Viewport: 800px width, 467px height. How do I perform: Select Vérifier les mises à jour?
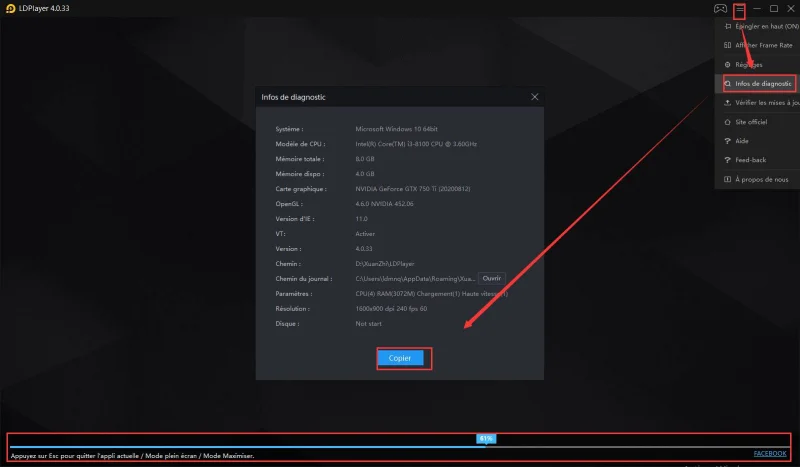(758, 103)
